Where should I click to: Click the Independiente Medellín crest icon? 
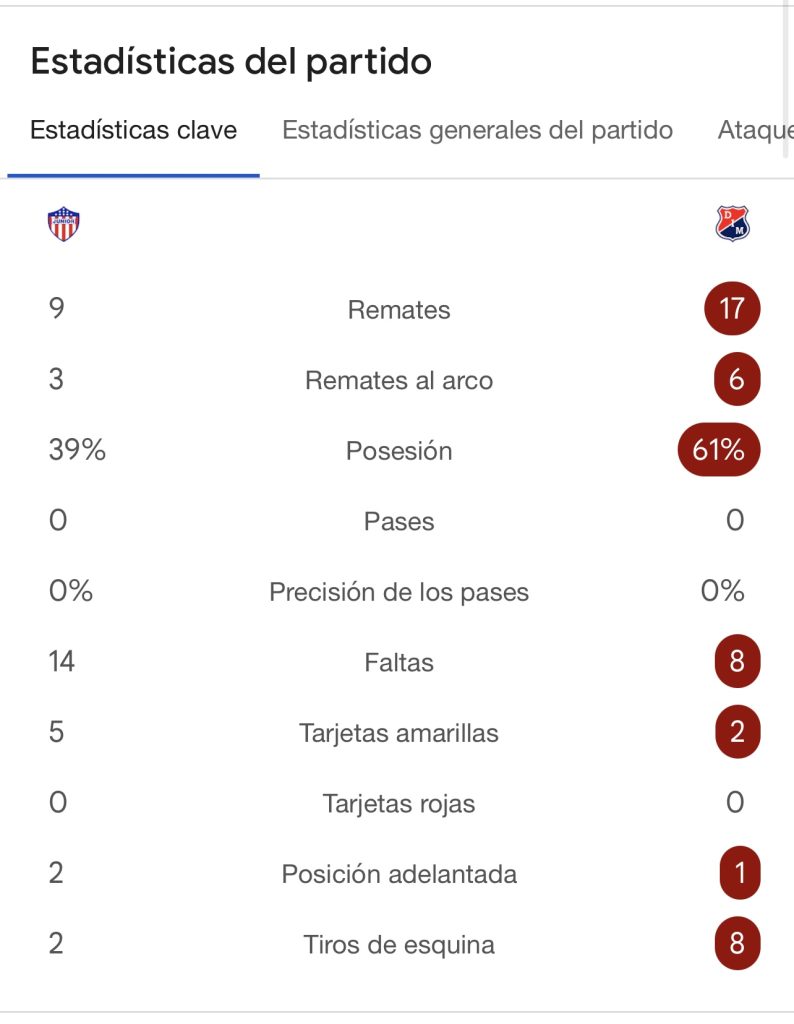[732, 224]
